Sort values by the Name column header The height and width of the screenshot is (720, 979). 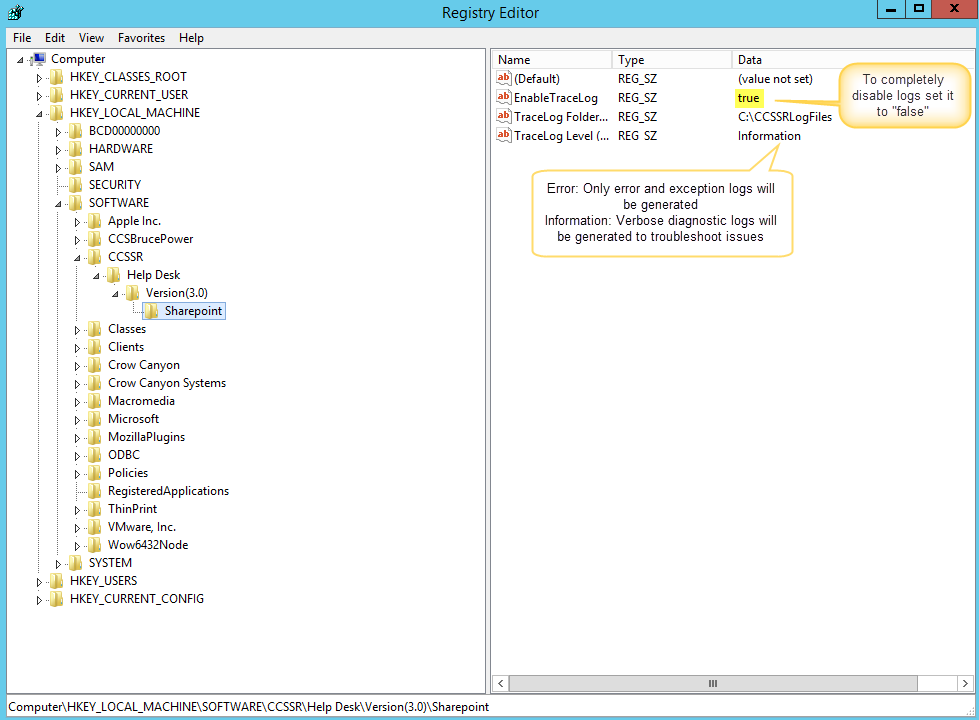551,60
